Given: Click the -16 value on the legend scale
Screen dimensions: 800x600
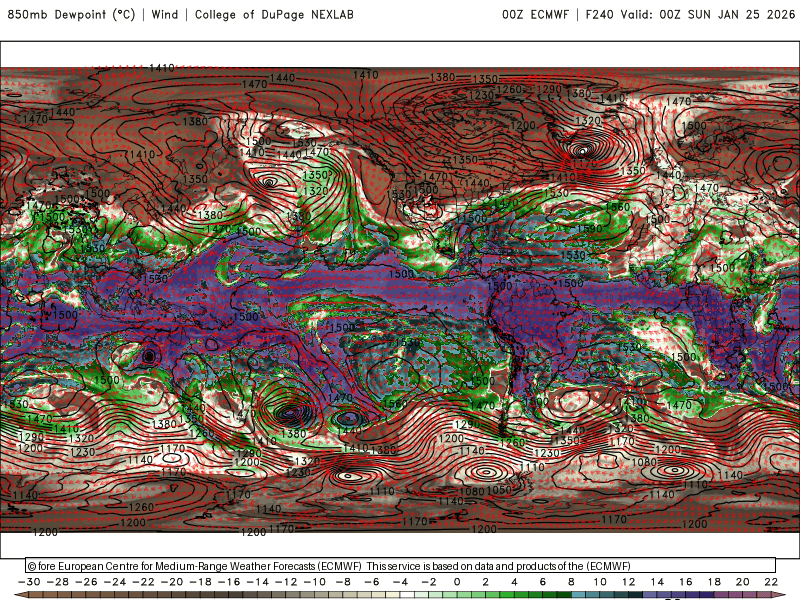Looking at the screenshot, I should pyautogui.click(x=229, y=582).
